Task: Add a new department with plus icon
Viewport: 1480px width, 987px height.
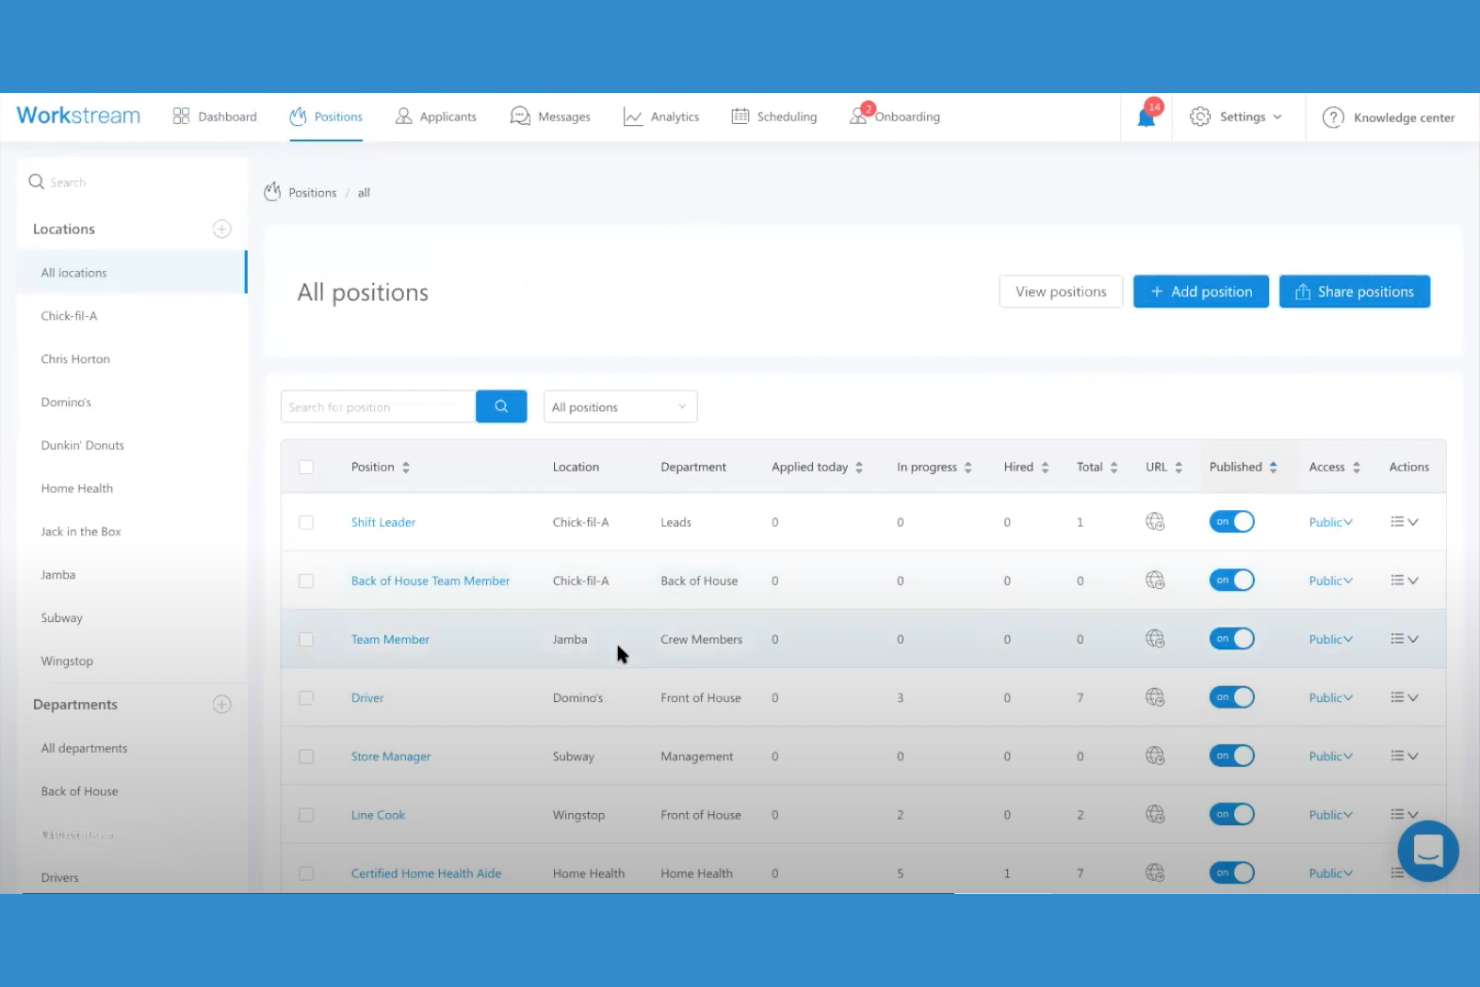Action: (x=222, y=704)
